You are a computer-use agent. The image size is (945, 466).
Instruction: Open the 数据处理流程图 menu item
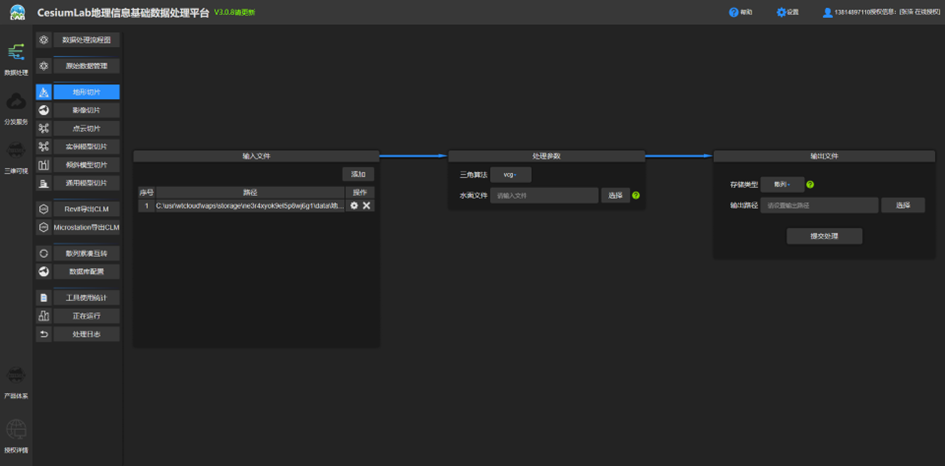[87, 40]
